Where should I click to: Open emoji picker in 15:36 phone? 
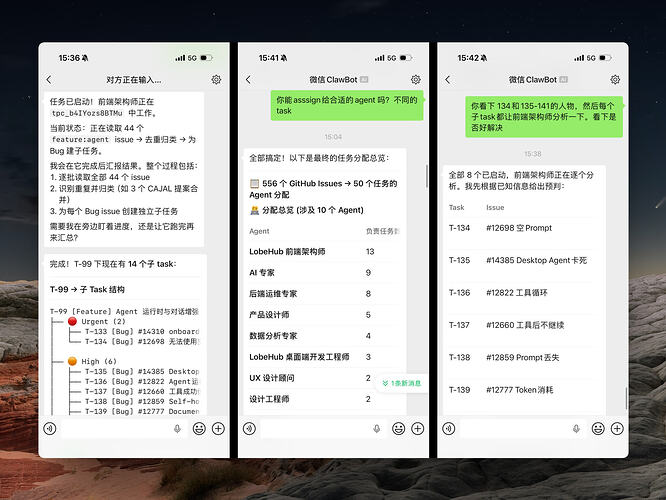199,429
